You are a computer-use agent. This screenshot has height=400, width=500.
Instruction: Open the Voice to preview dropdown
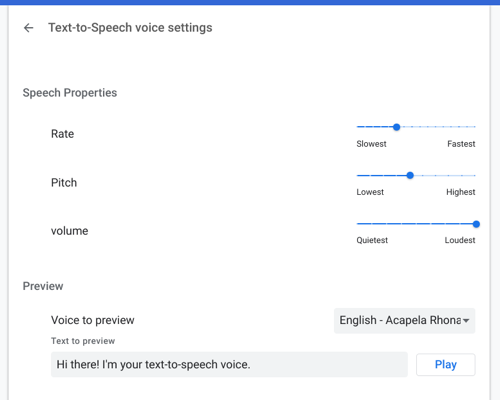click(404, 320)
